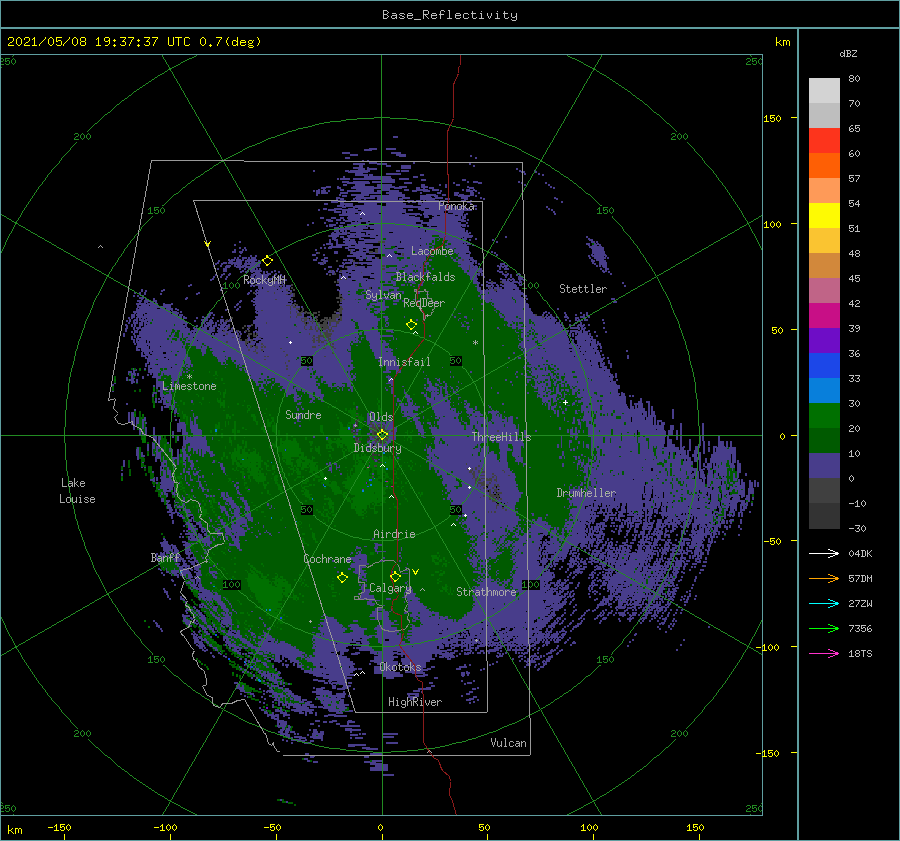Click the Lake Louise label
The image size is (900, 841).
77,491
